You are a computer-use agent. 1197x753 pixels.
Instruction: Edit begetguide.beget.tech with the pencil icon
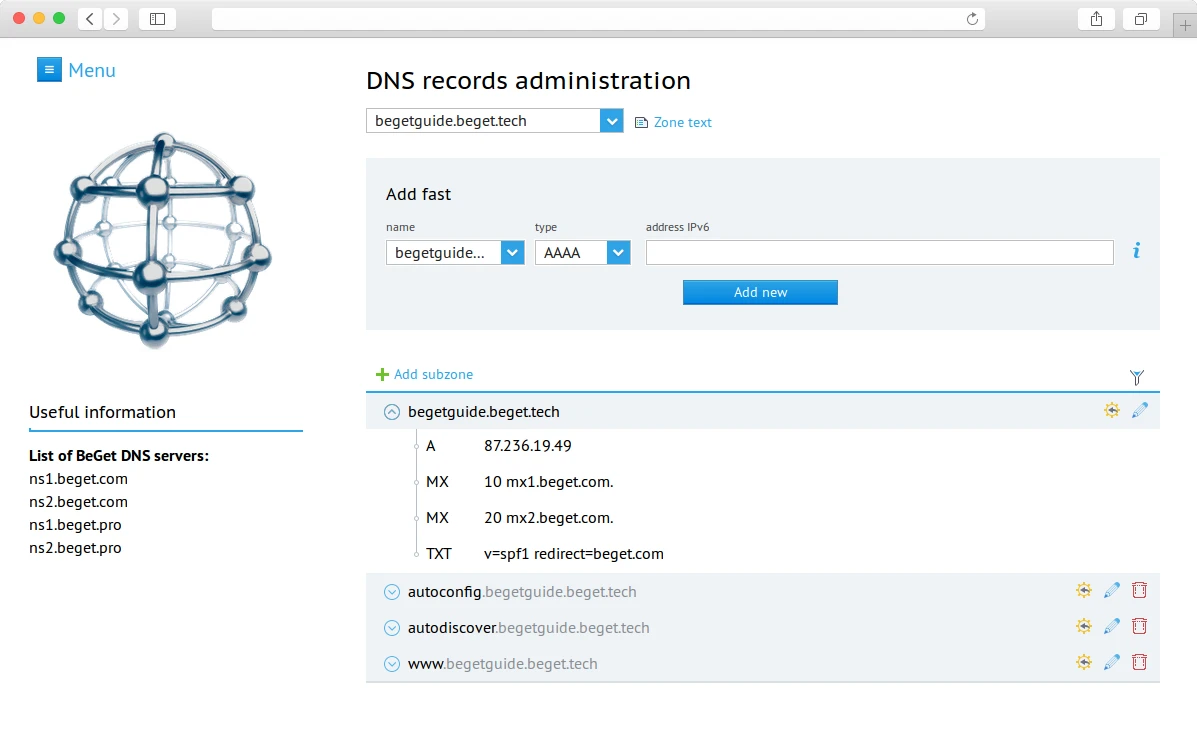(1140, 410)
